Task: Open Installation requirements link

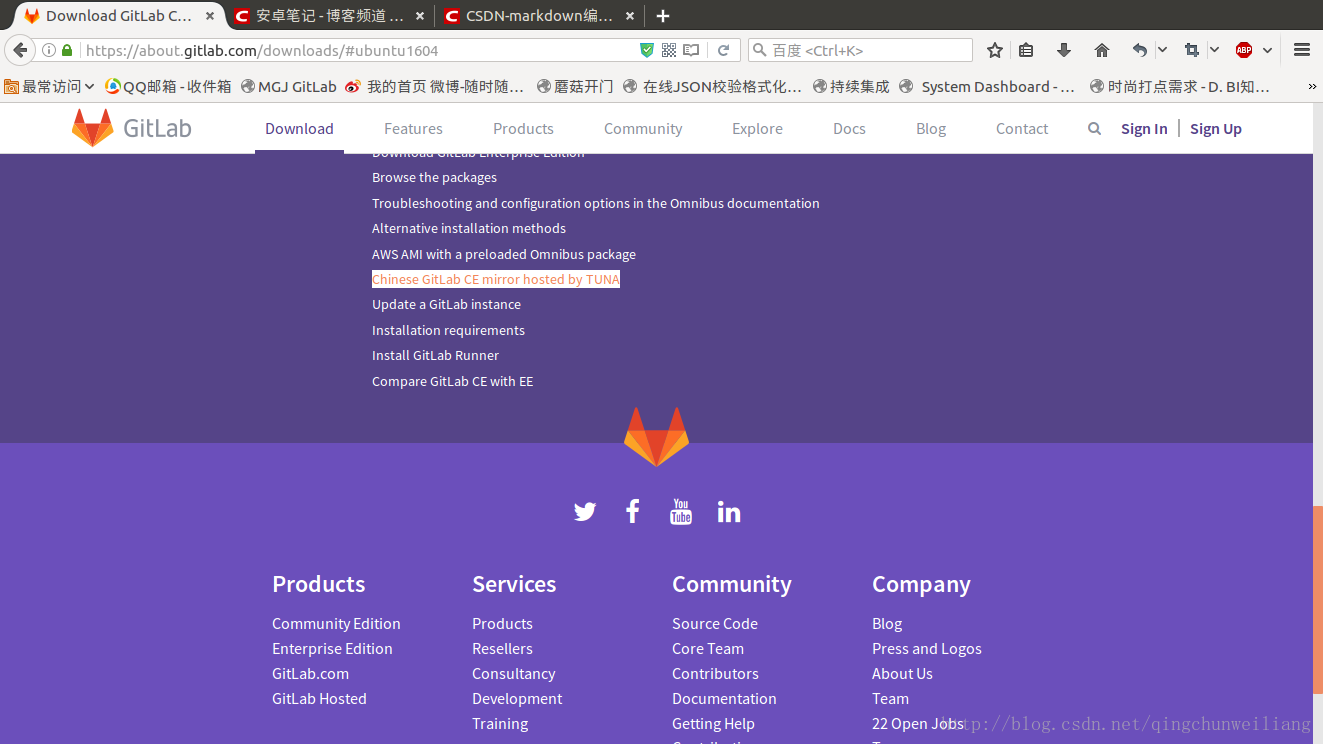Action: tap(448, 330)
